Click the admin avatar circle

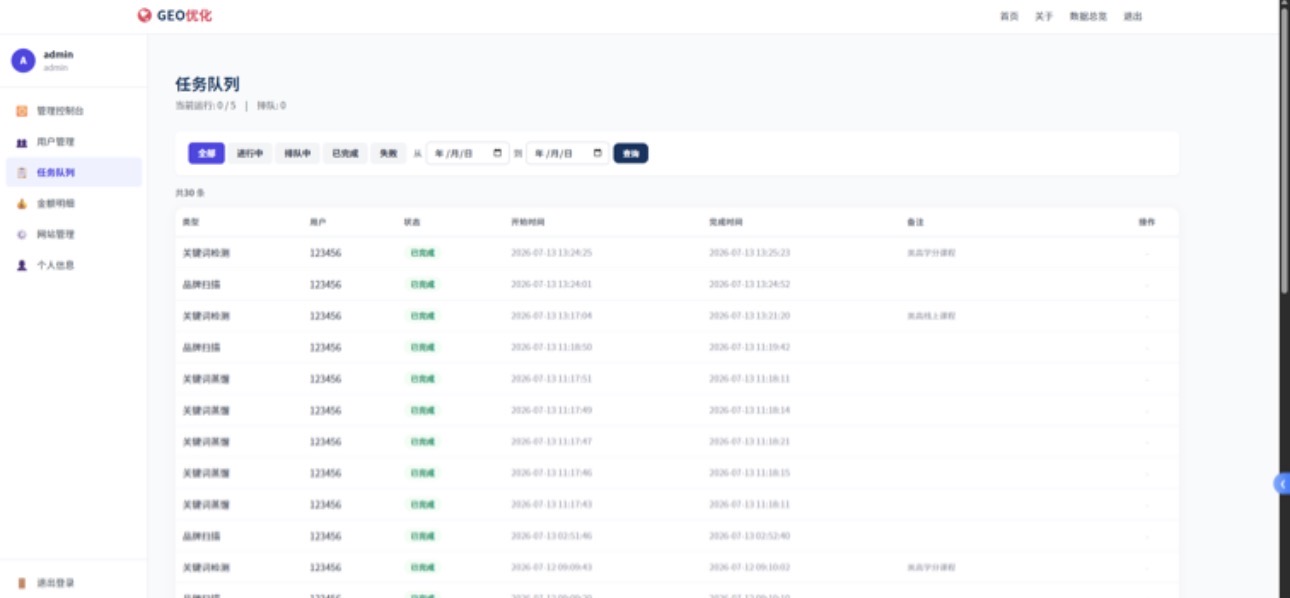tap(23, 60)
